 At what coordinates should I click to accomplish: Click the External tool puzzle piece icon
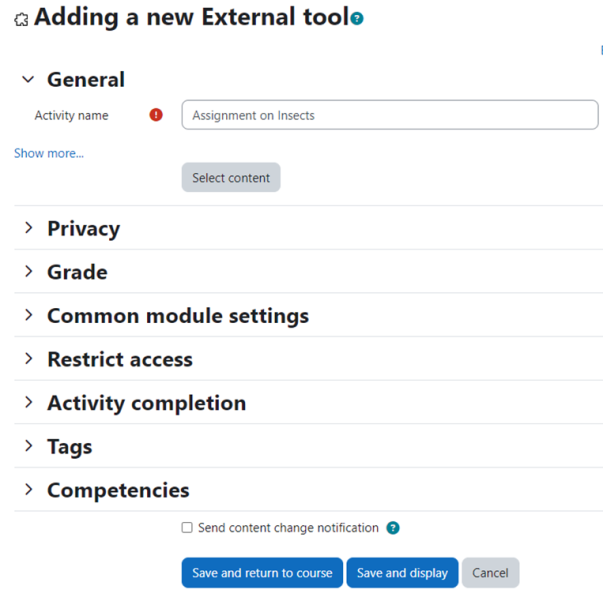coord(21,19)
